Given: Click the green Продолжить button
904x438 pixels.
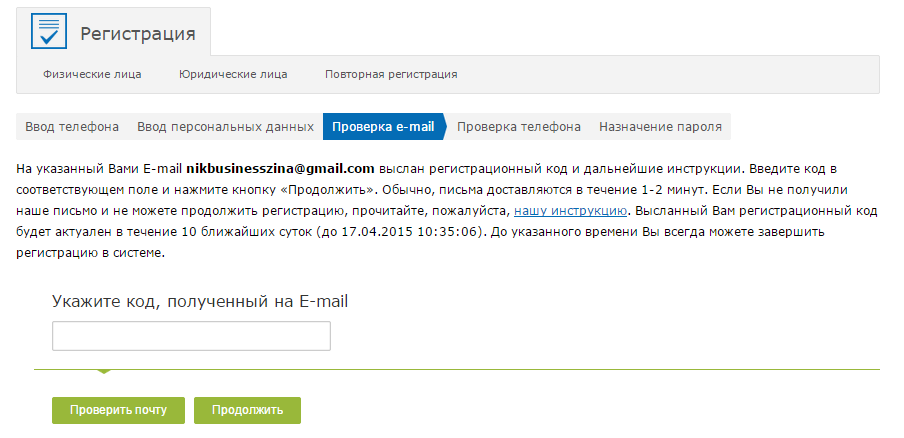Looking at the screenshot, I should click(247, 410).
